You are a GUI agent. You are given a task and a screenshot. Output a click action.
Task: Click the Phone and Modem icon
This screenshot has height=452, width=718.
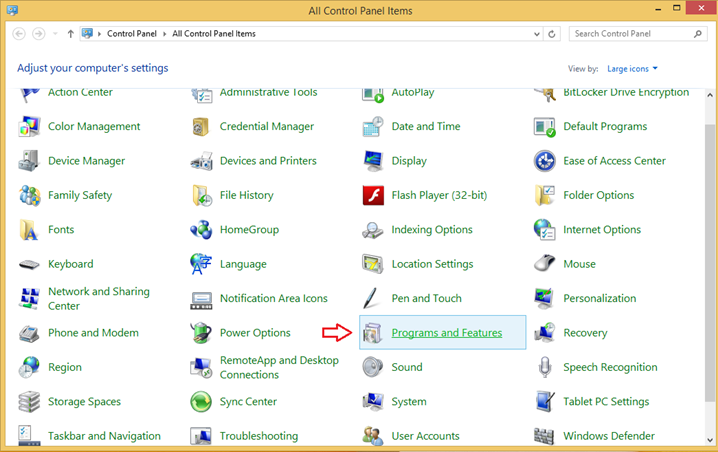click(29, 333)
